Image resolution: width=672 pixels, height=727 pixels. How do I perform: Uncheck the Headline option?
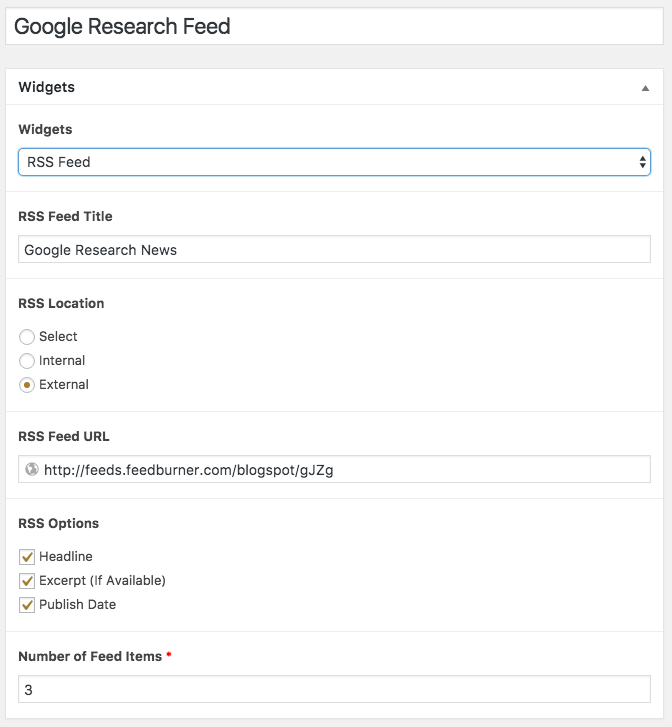(27, 557)
